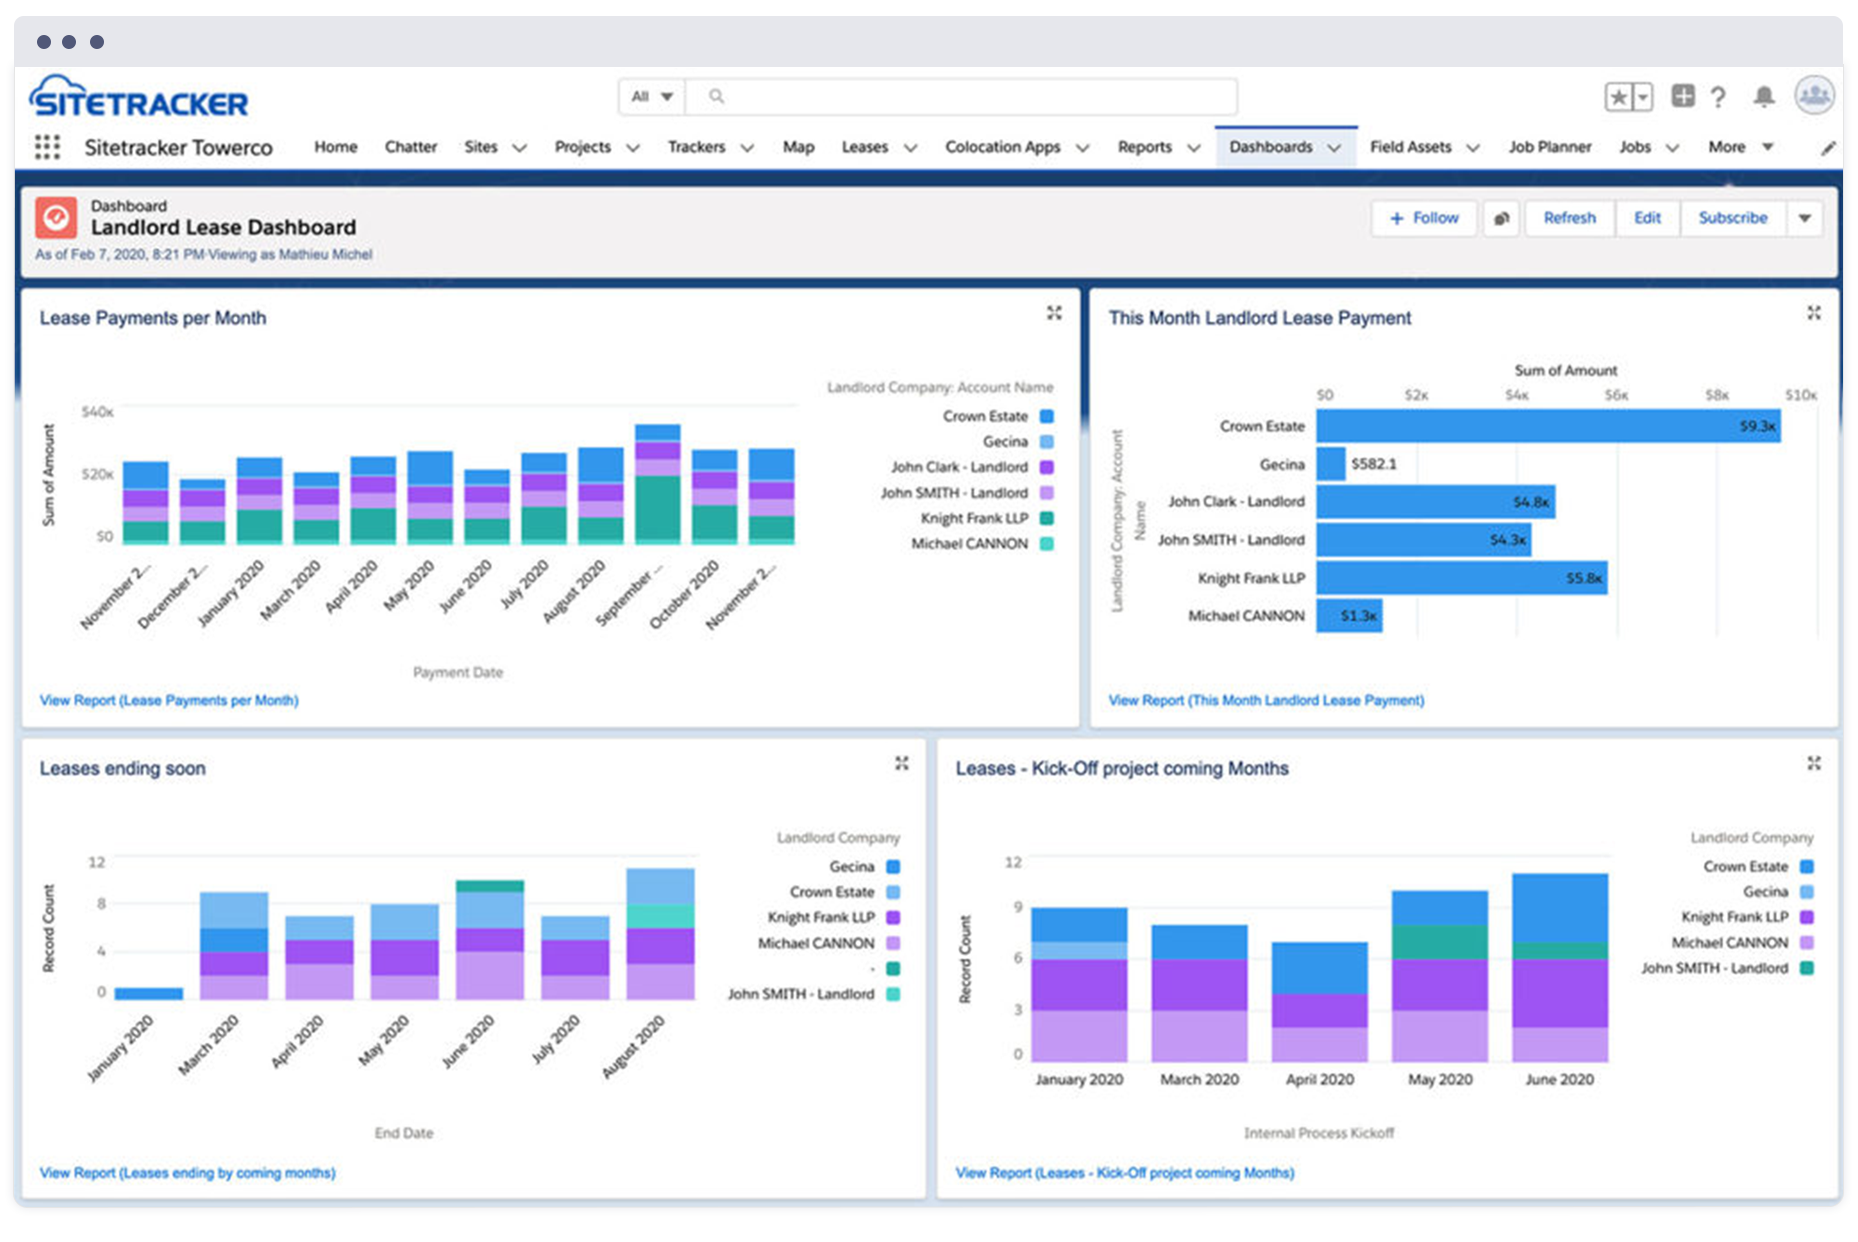Image resolution: width=1858 pixels, height=1242 pixels.
Task: Expand the Leases menu chevron
Action: [911, 148]
